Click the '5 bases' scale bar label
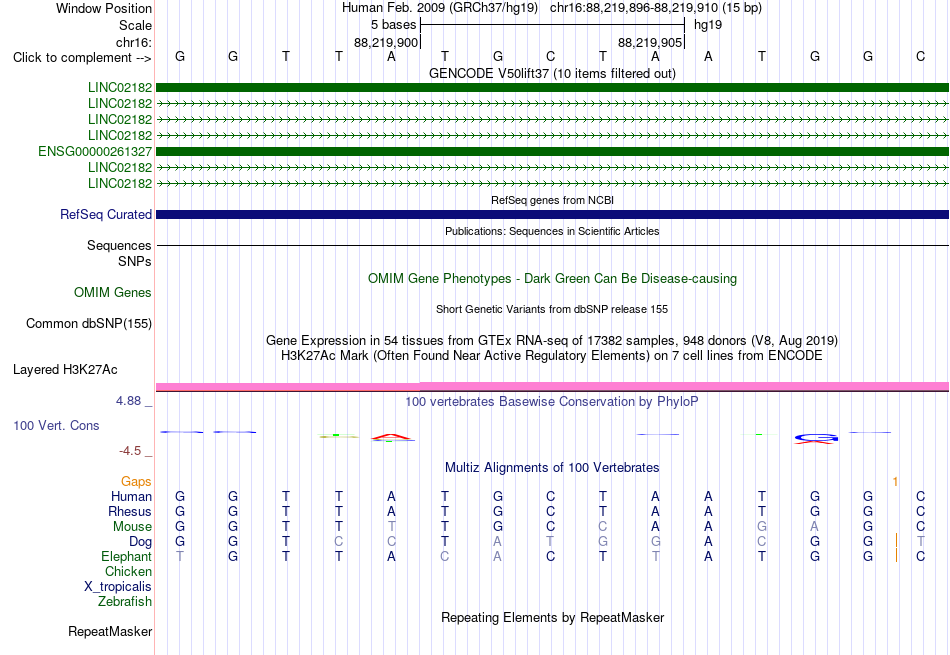Image resolution: width=950 pixels, height=655 pixels. 393,25
